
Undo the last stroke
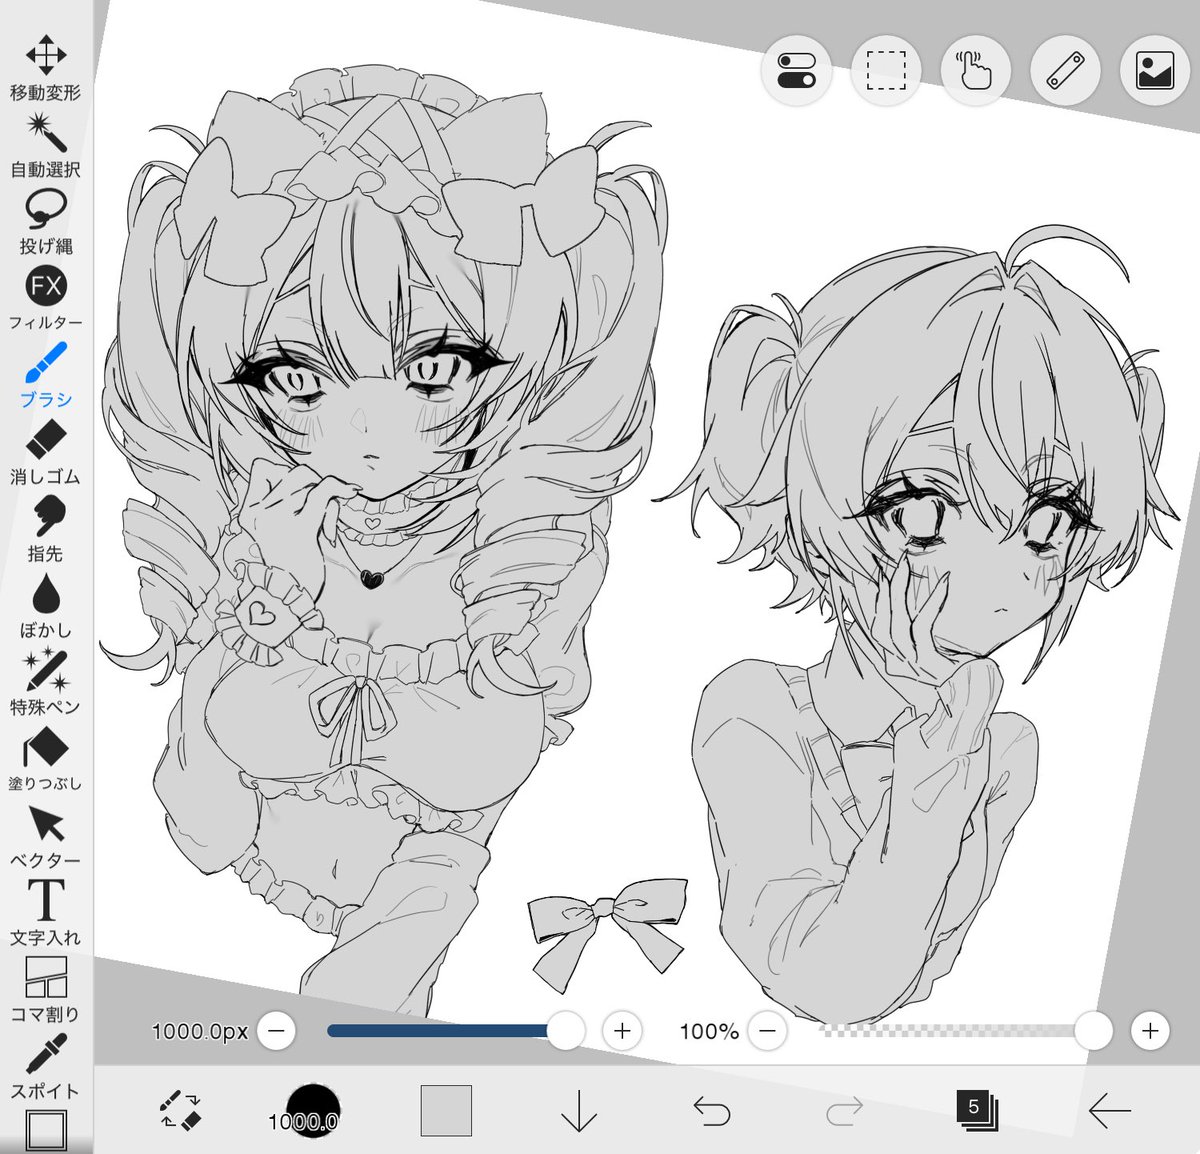712,1110
